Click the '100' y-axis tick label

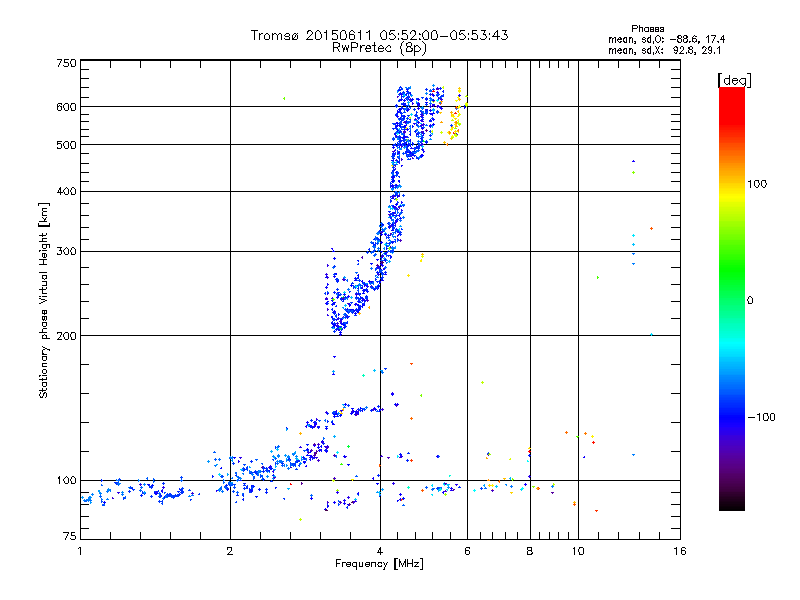pos(67,481)
